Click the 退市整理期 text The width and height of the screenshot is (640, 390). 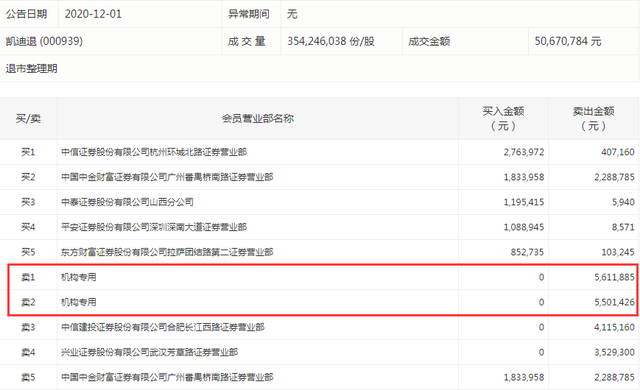(31, 69)
